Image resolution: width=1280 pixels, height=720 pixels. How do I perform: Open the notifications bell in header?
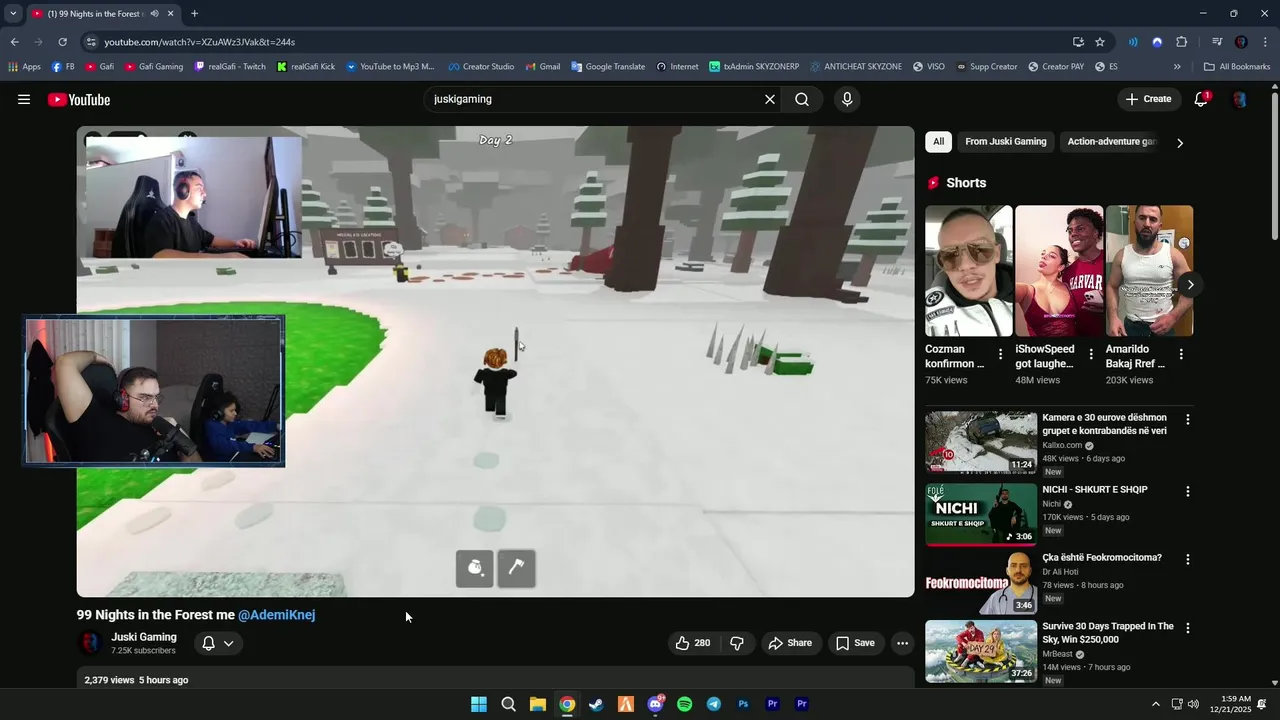1201,99
